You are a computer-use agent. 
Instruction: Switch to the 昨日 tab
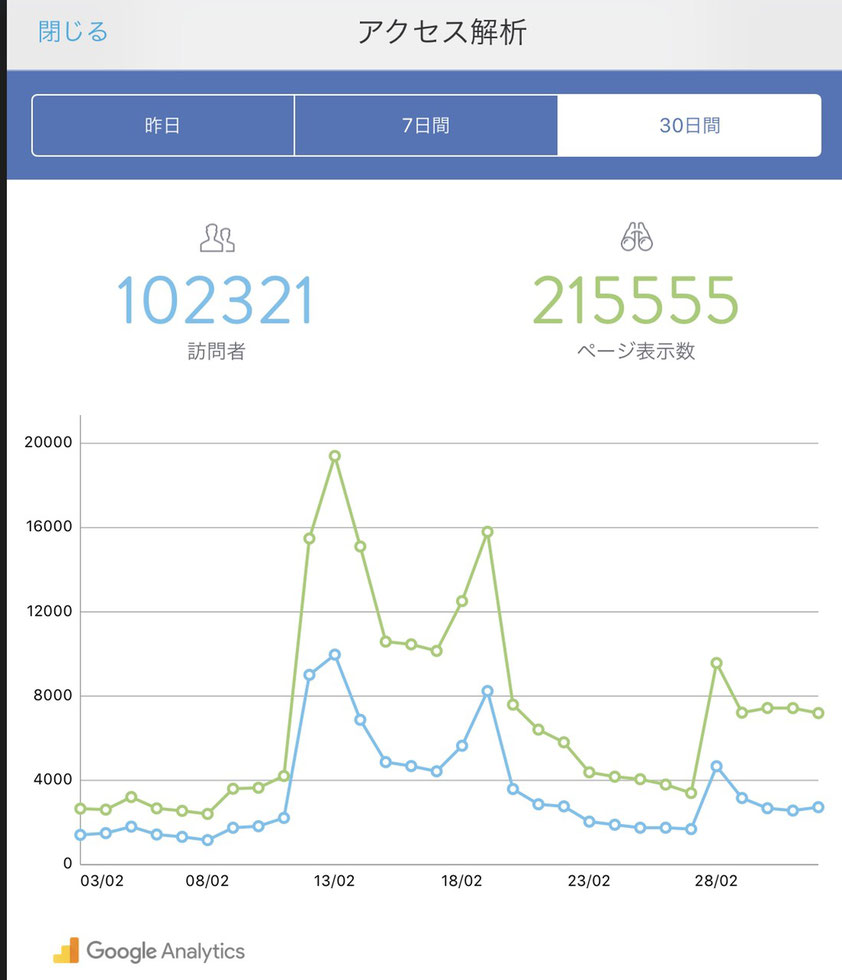(x=163, y=125)
